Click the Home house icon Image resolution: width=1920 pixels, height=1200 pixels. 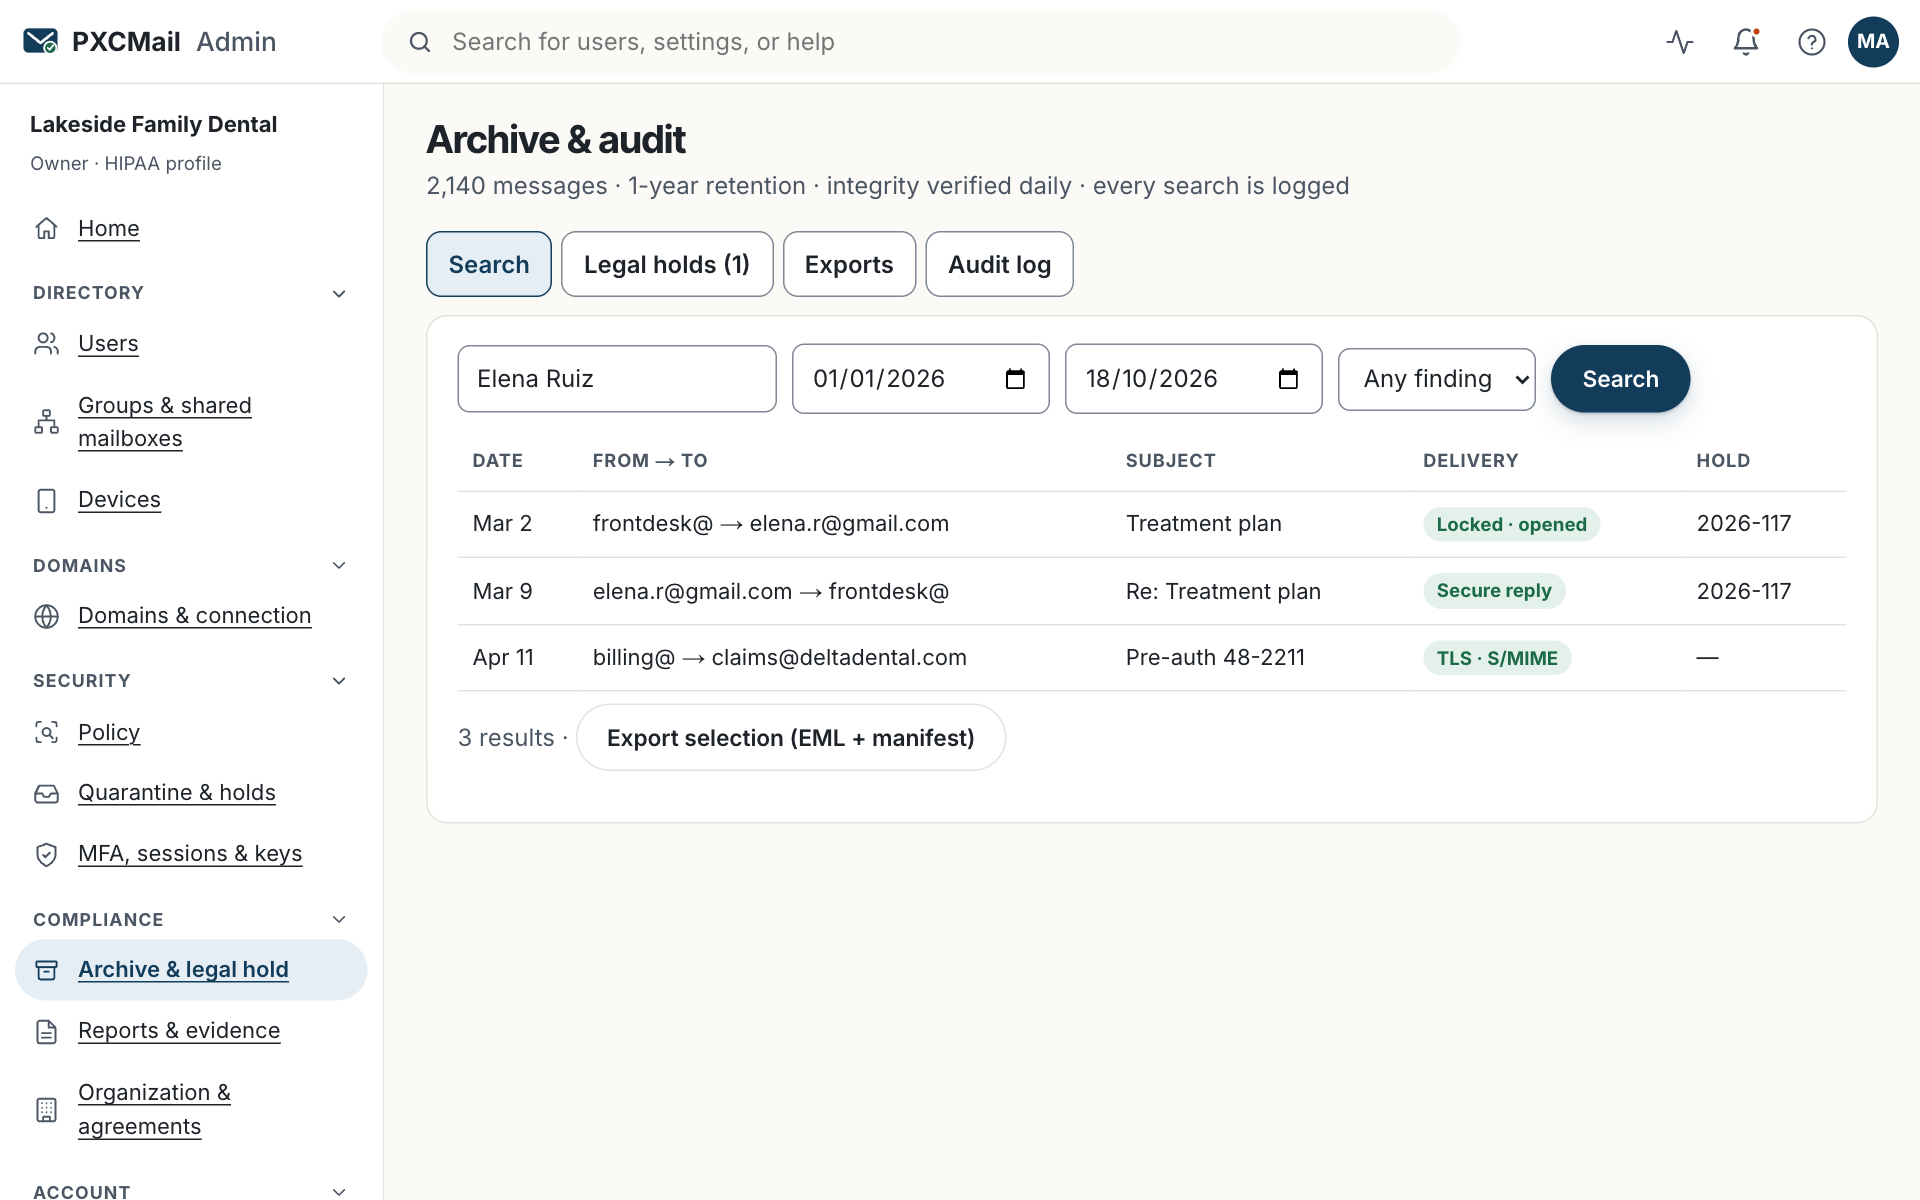pos(46,228)
